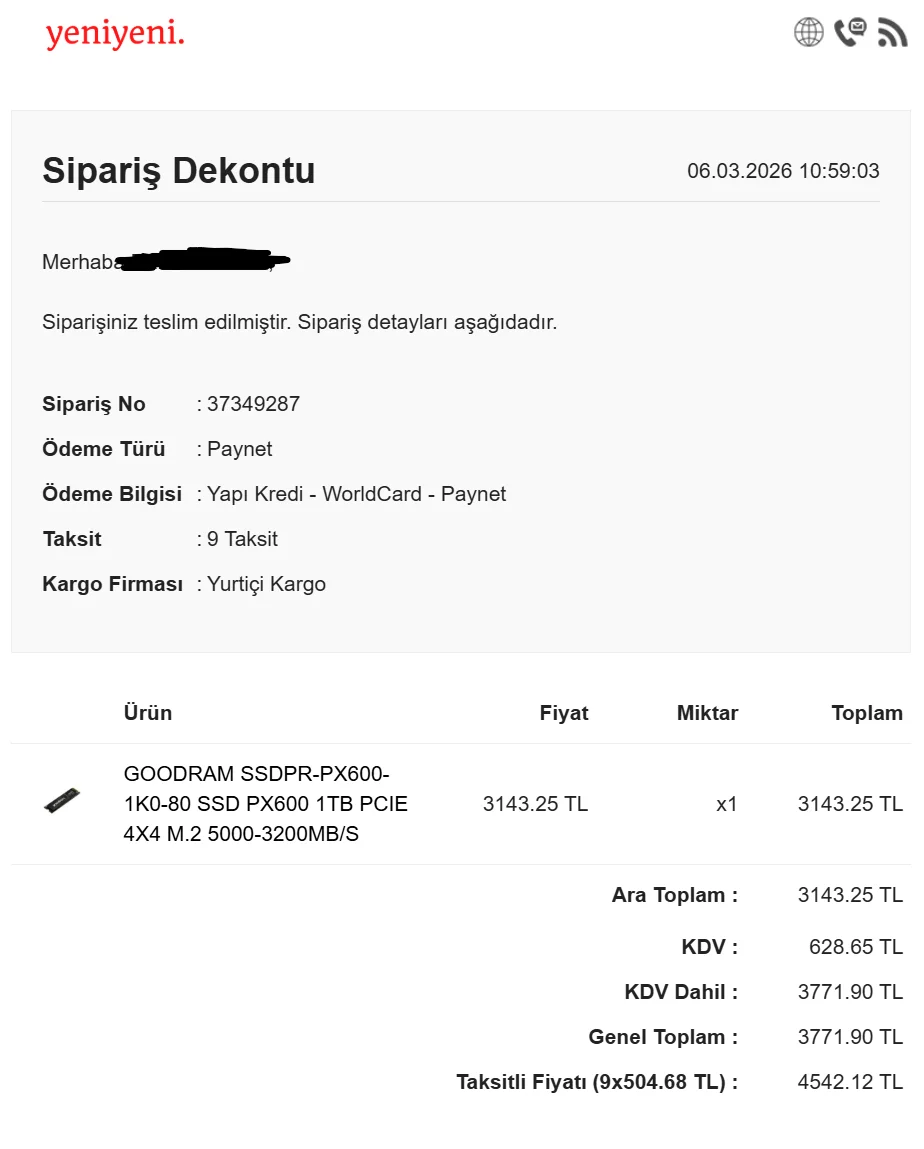
Task: Click the Miktar column header
Action: coord(707,713)
